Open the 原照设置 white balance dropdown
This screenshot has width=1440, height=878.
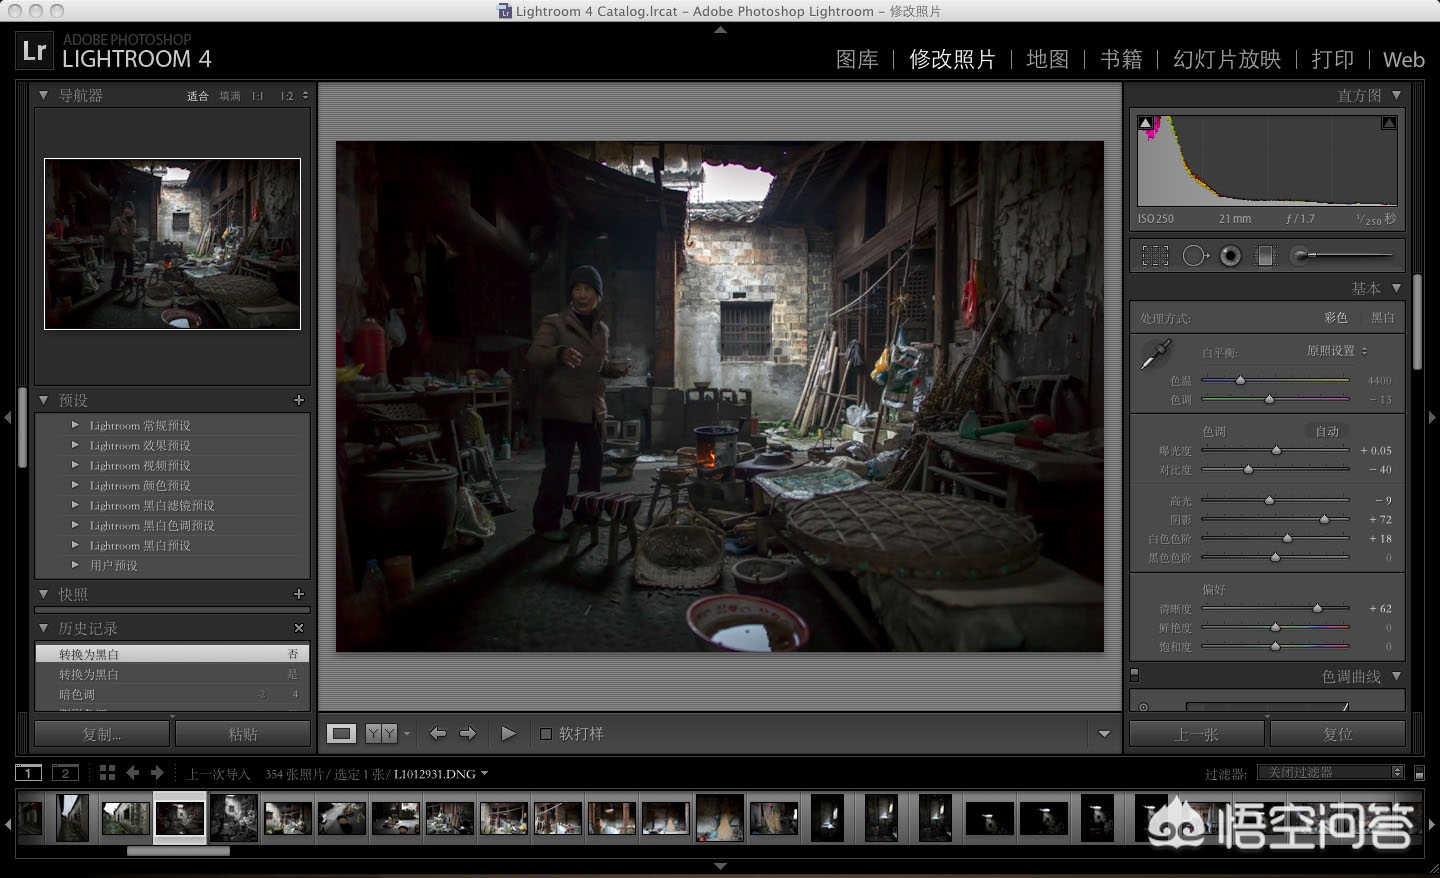[x=1337, y=351]
